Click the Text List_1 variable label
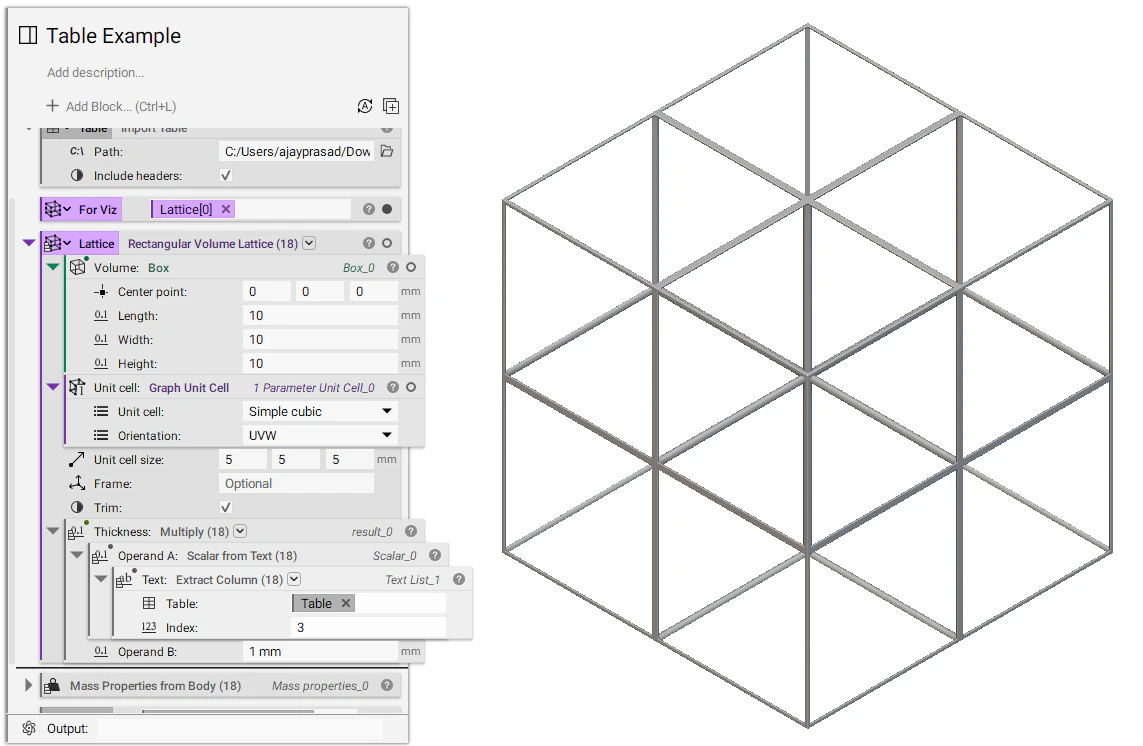This screenshot has width=1143, height=746. tap(413, 580)
